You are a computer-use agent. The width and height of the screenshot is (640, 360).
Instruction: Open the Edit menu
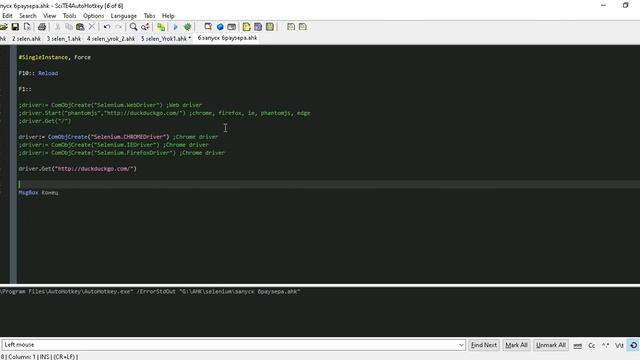(x=7, y=16)
